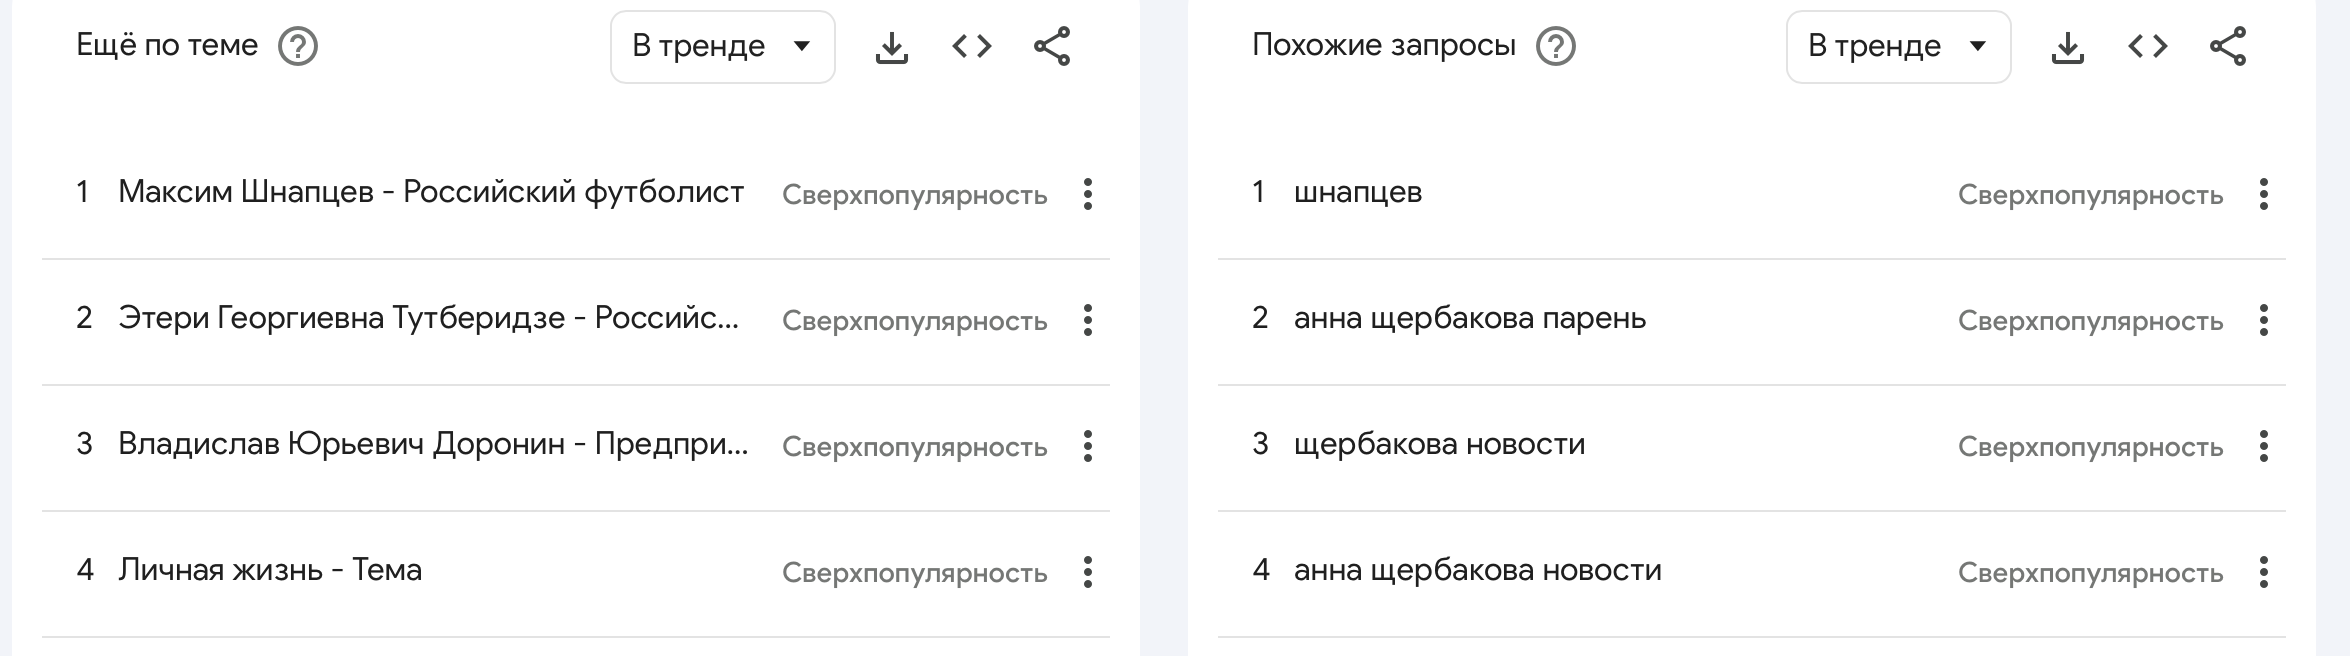Expand 'В тренде' dropdown in 'Похожие запросы'
The width and height of the screenshot is (2350, 656).
[x=1898, y=47]
